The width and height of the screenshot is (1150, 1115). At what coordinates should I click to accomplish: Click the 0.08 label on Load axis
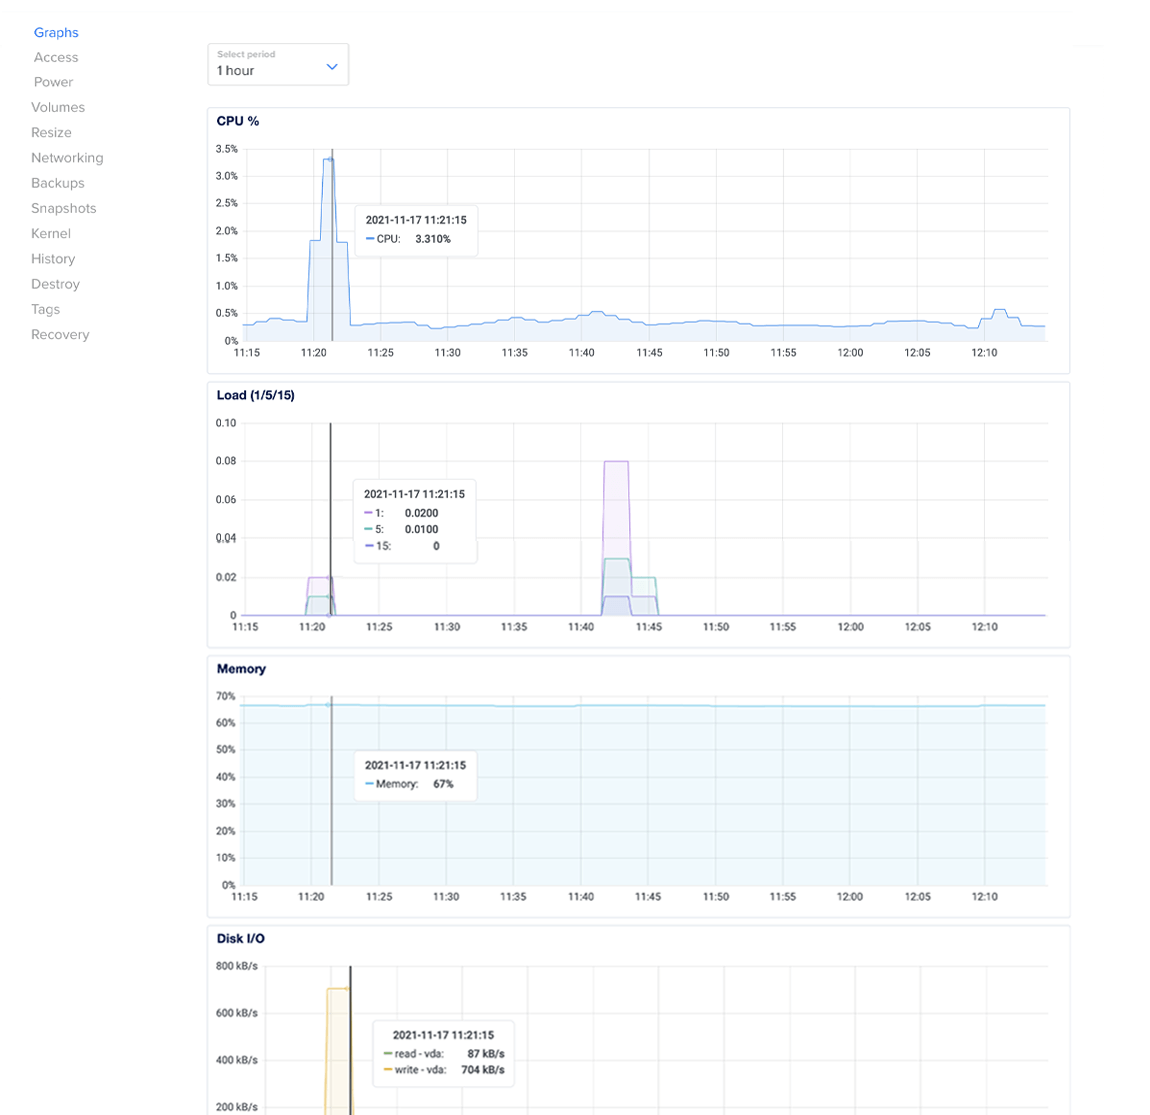pos(226,461)
